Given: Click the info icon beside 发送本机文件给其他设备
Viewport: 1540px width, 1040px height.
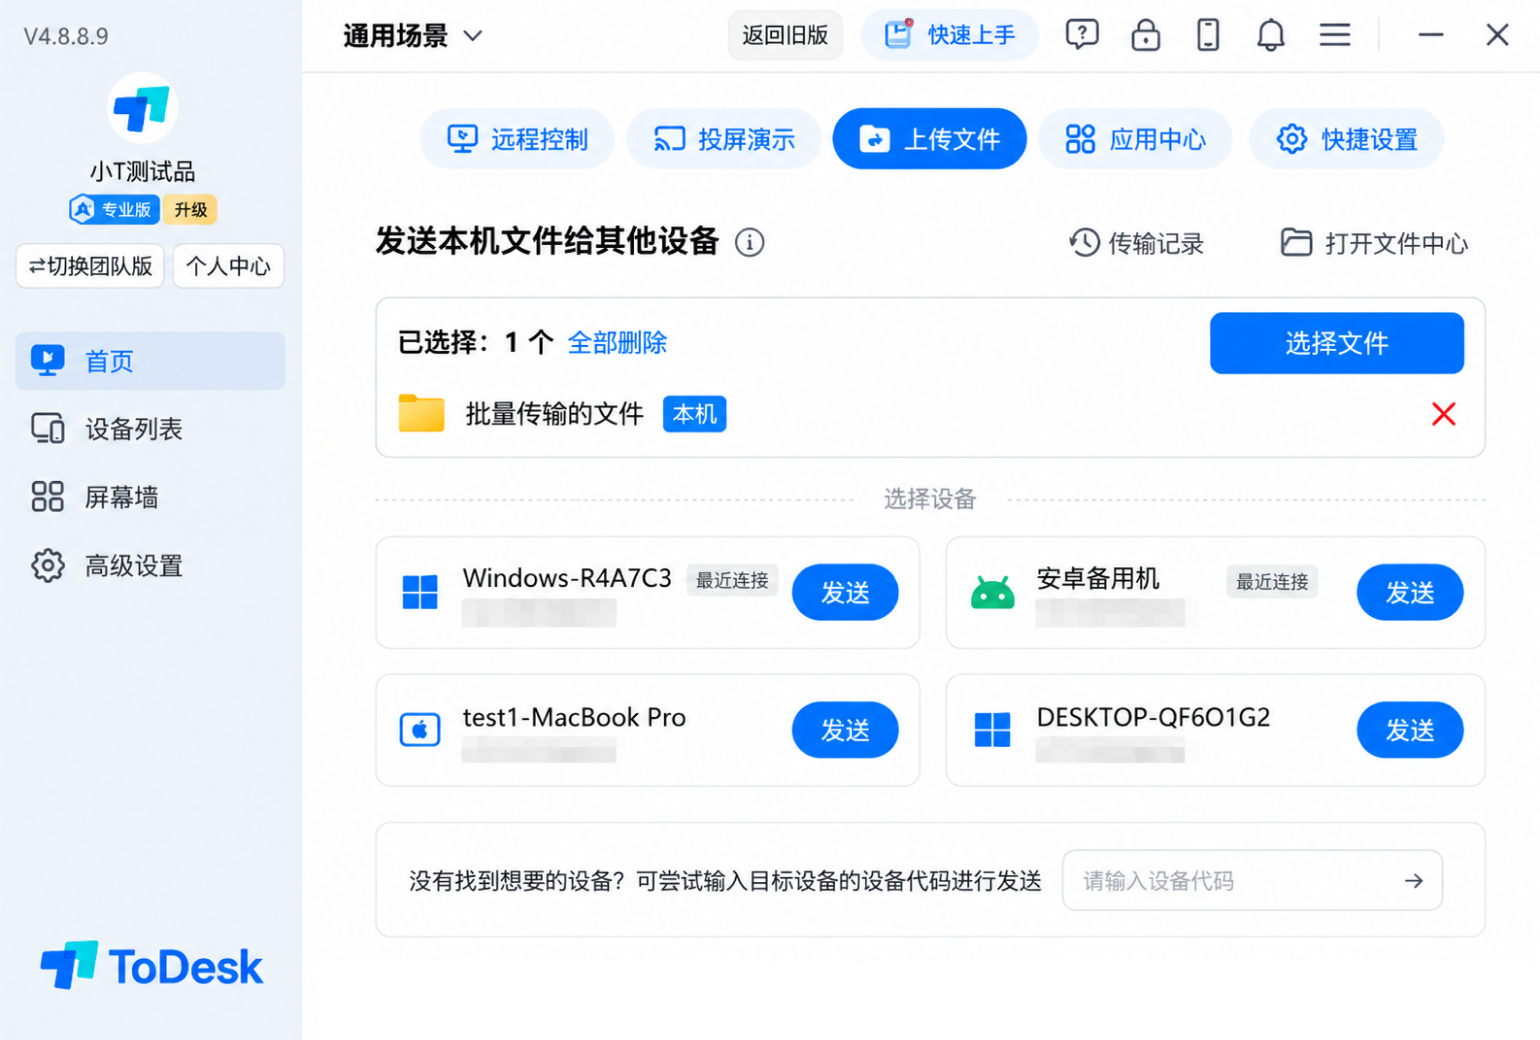Looking at the screenshot, I should tap(750, 242).
